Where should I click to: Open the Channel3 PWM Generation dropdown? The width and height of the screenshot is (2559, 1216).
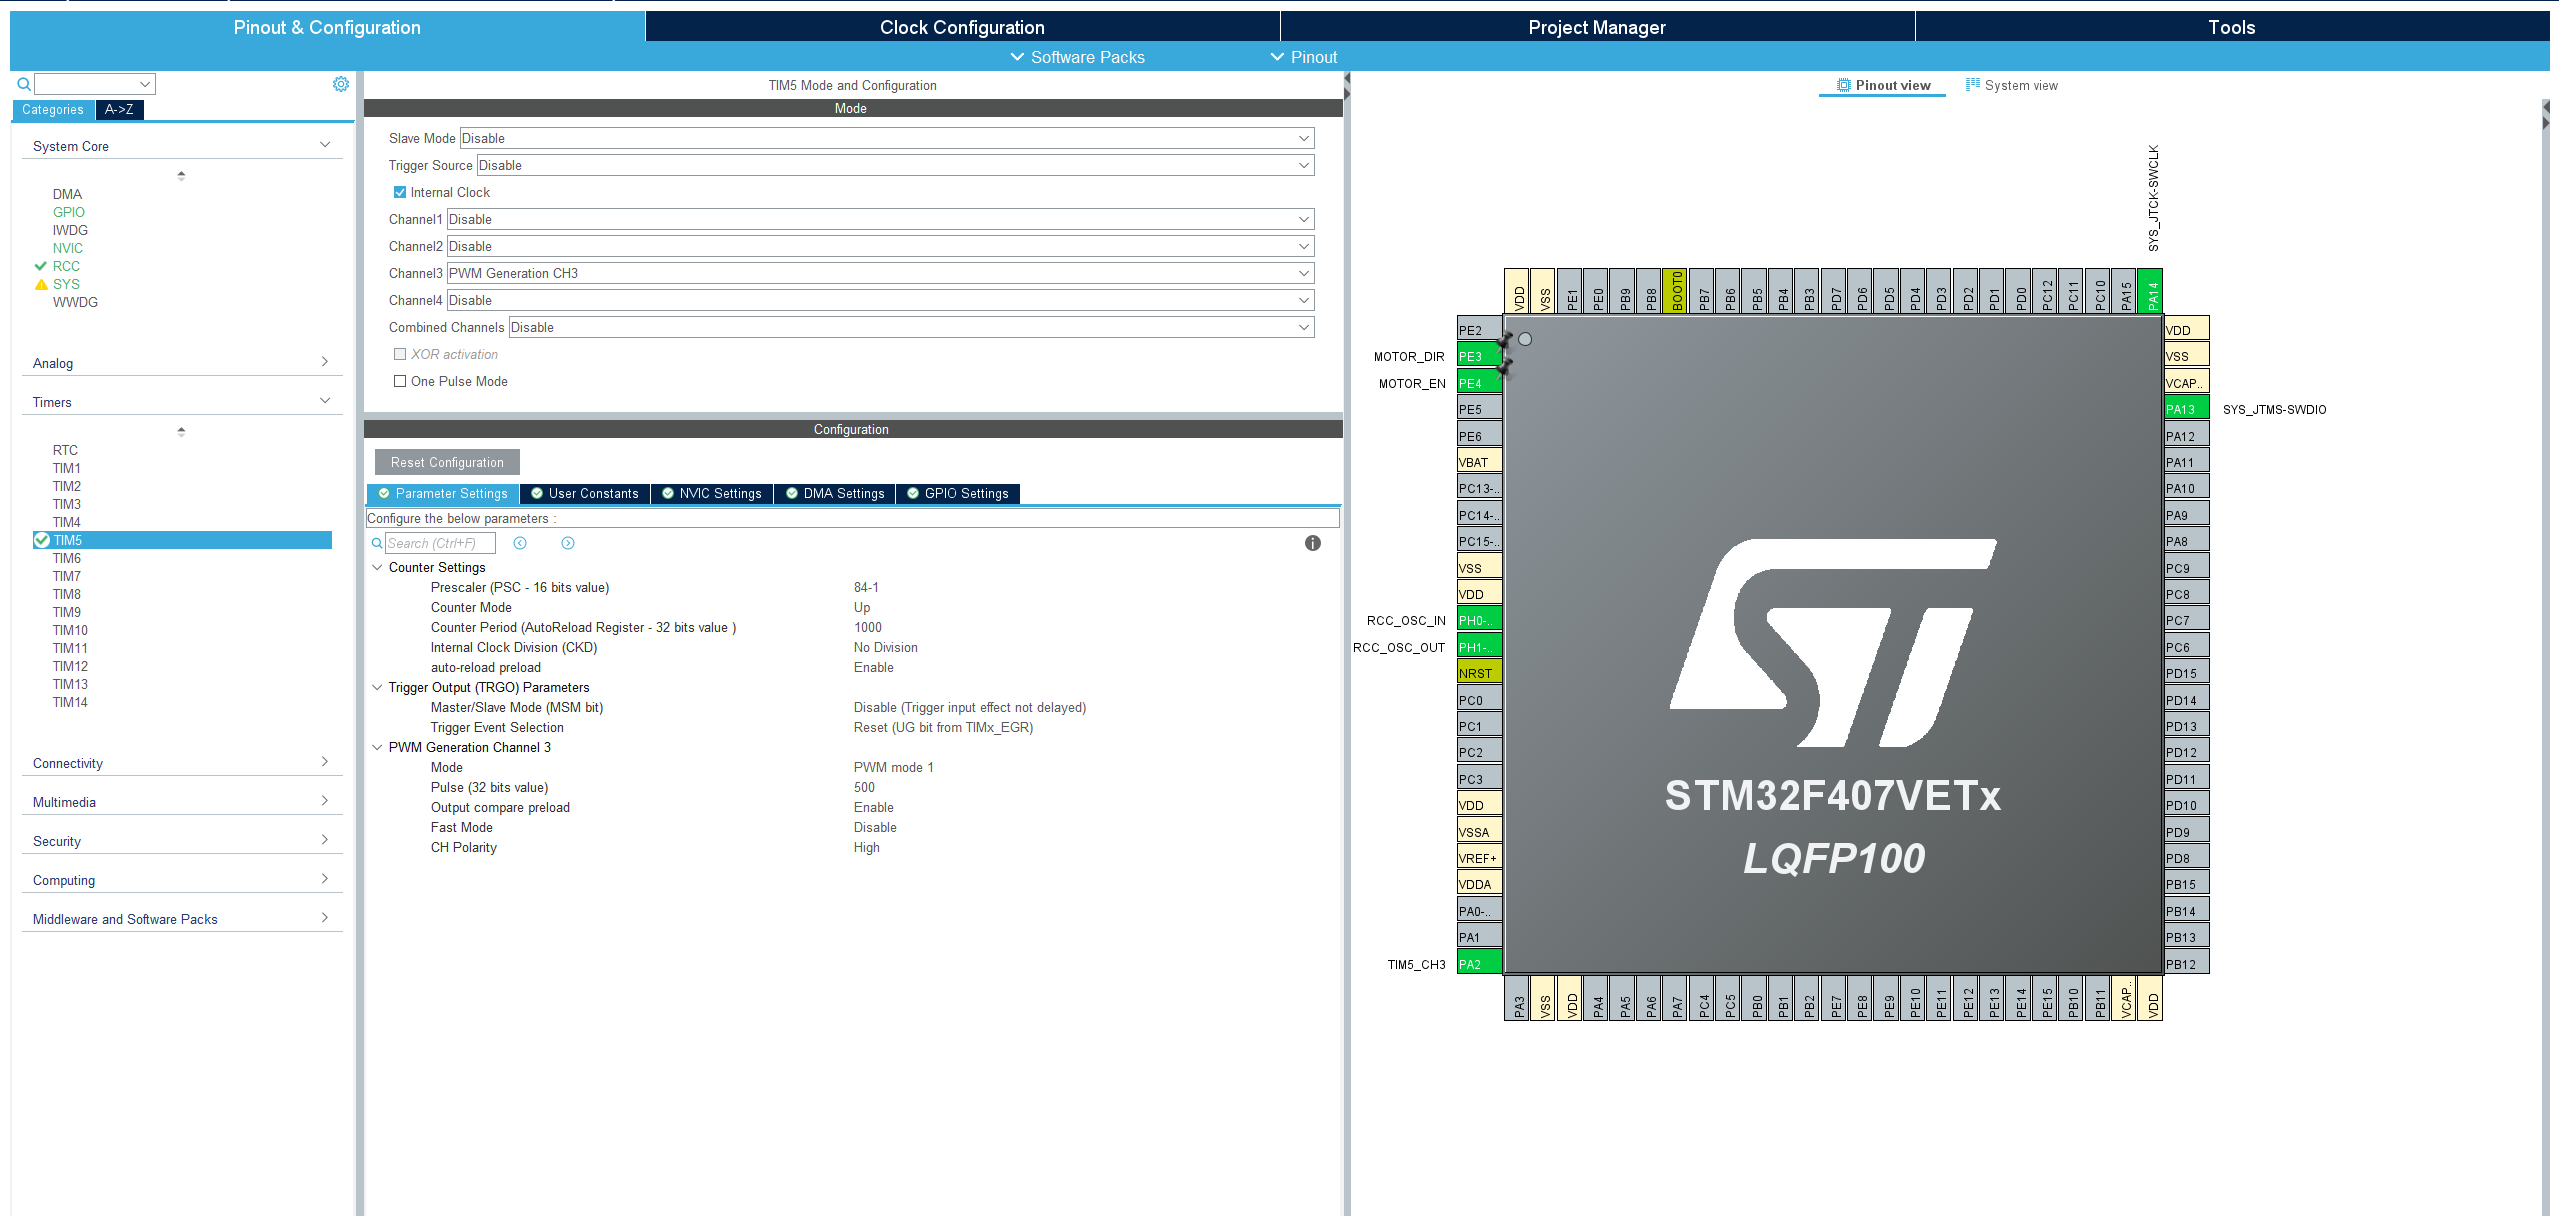(880, 273)
